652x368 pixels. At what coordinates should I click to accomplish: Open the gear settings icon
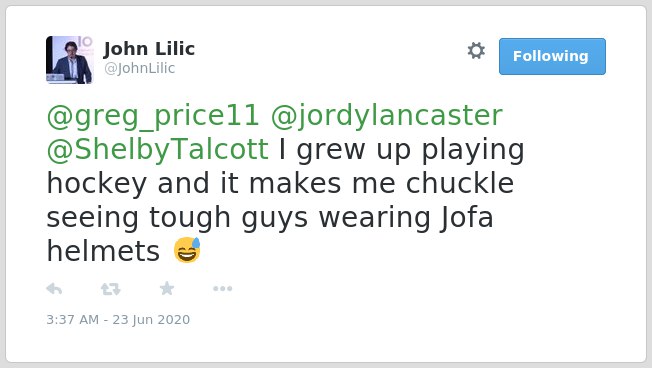click(x=476, y=51)
